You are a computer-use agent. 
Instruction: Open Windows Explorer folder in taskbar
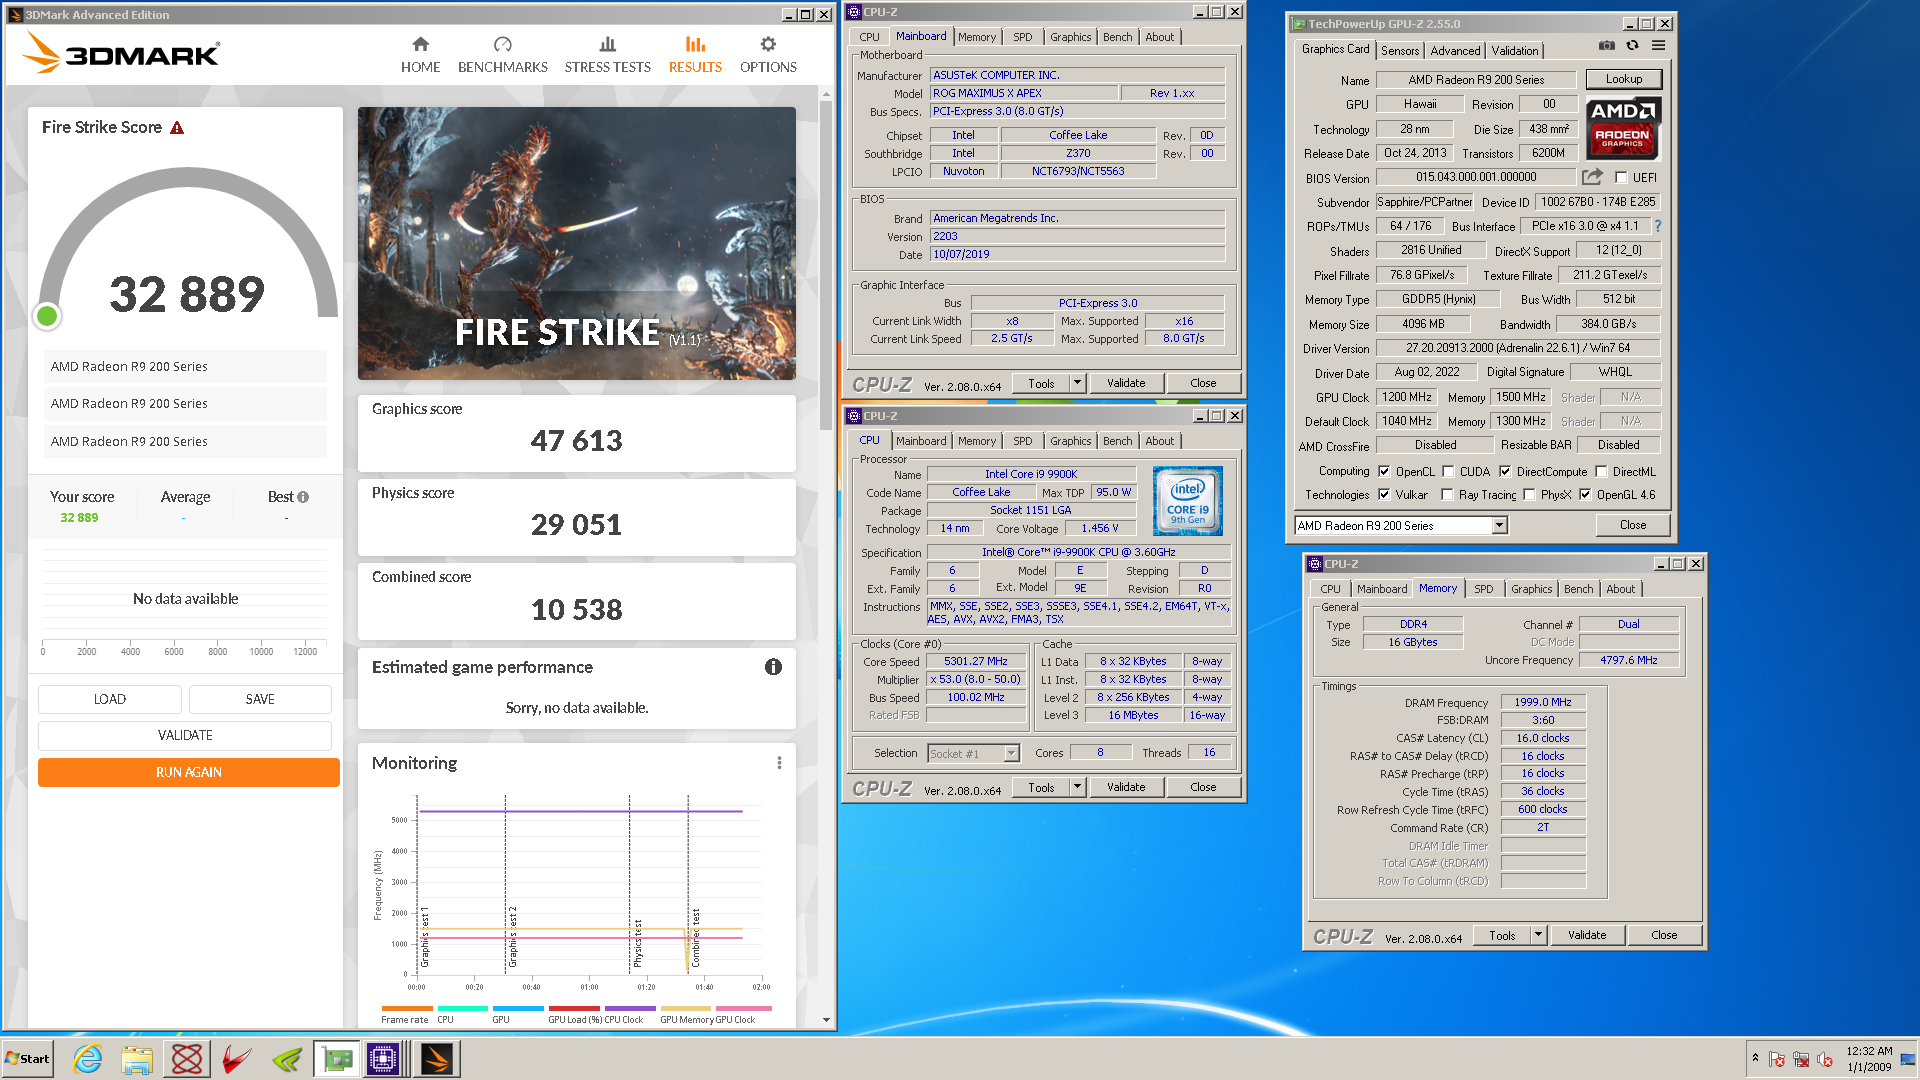[x=137, y=1059]
